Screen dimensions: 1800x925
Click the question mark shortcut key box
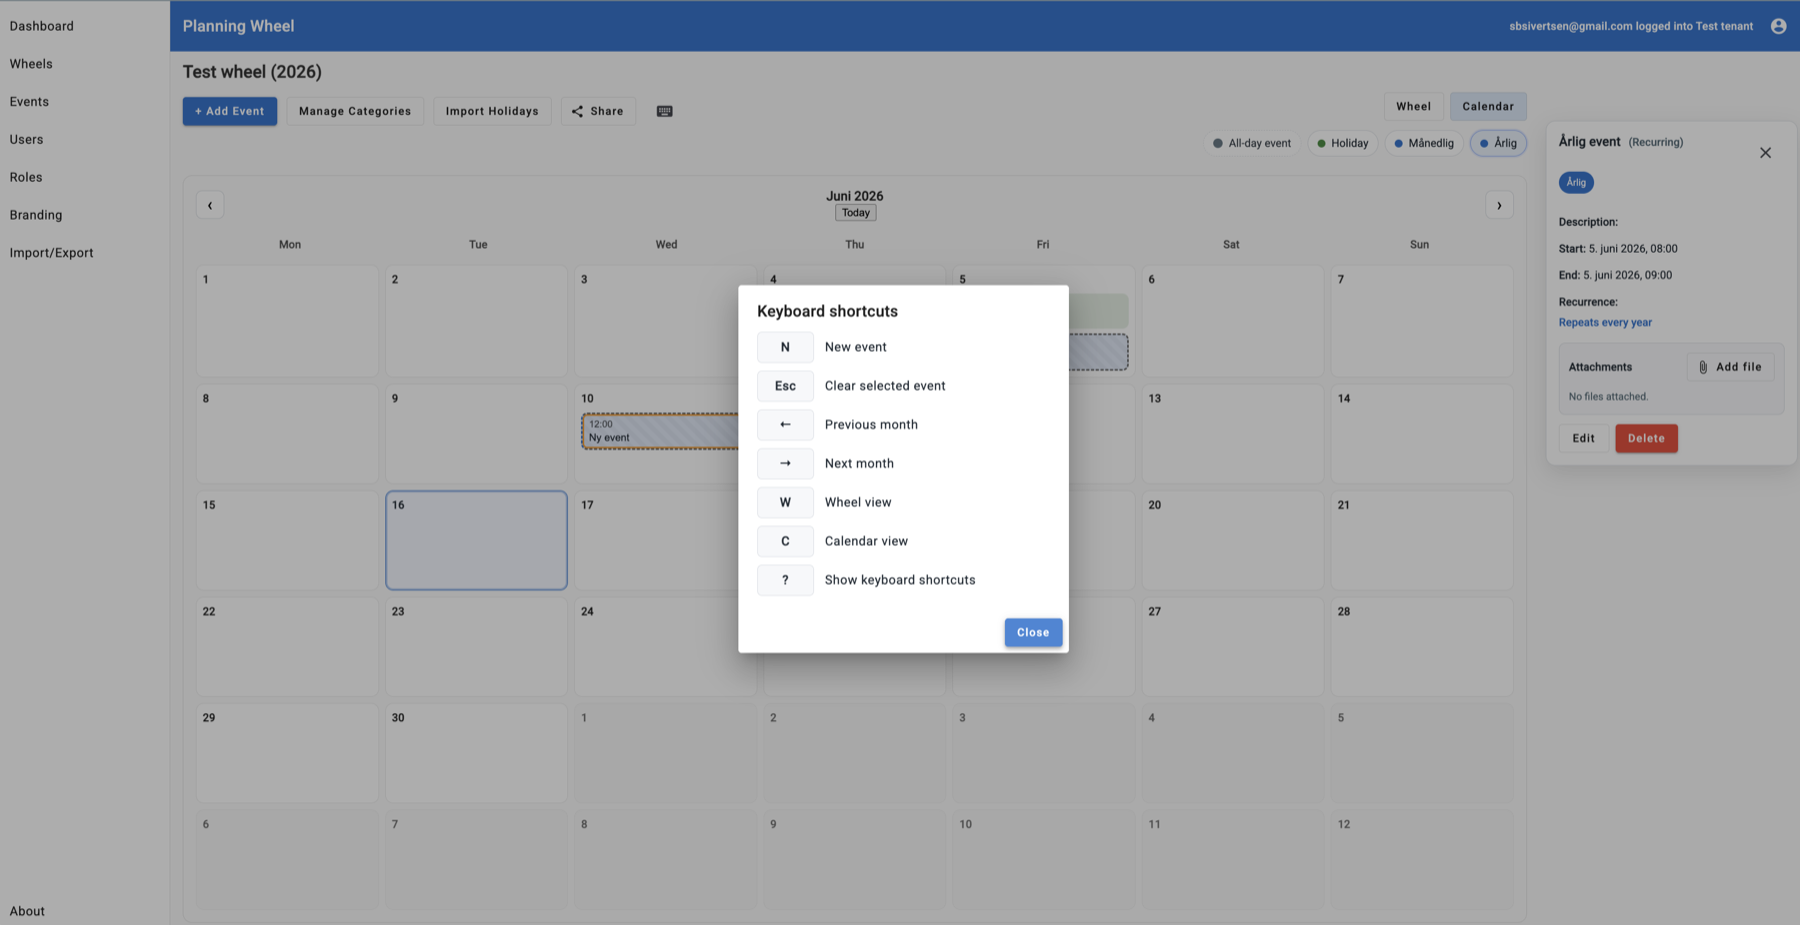coord(785,580)
